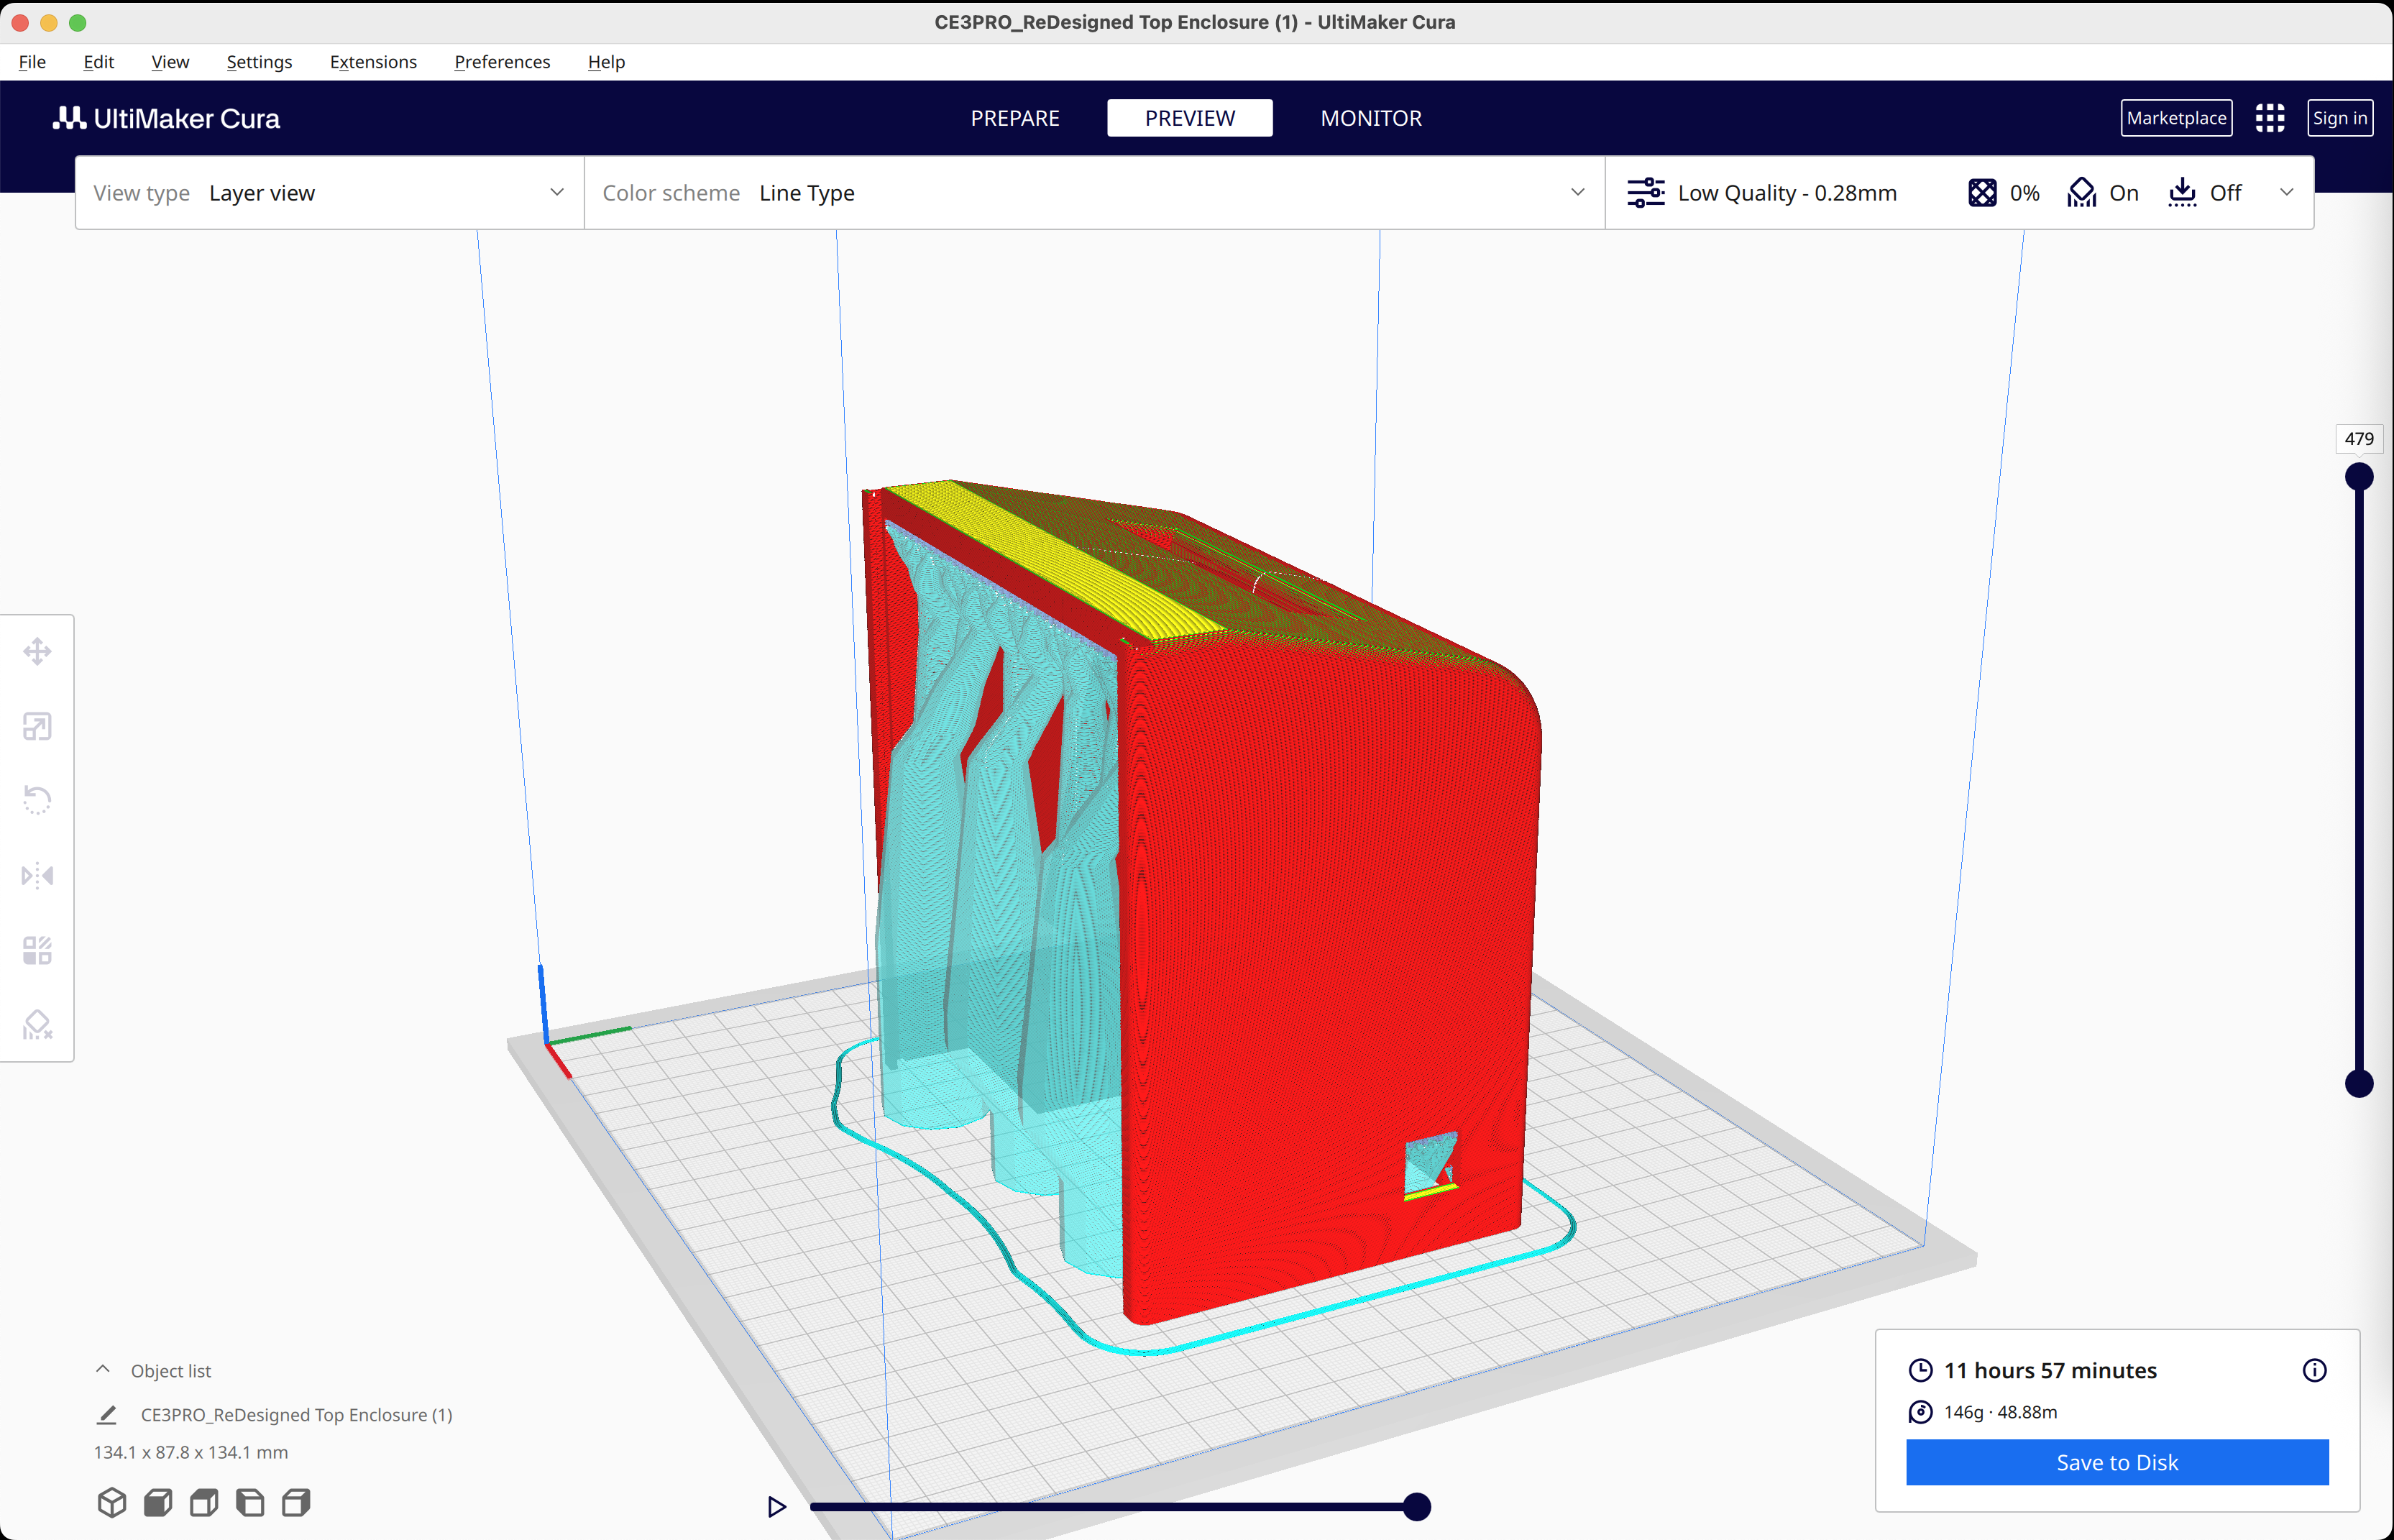This screenshot has height=1540, width=2394.
Task: Select the Scale tool in left toolbar
Action: 37,726
